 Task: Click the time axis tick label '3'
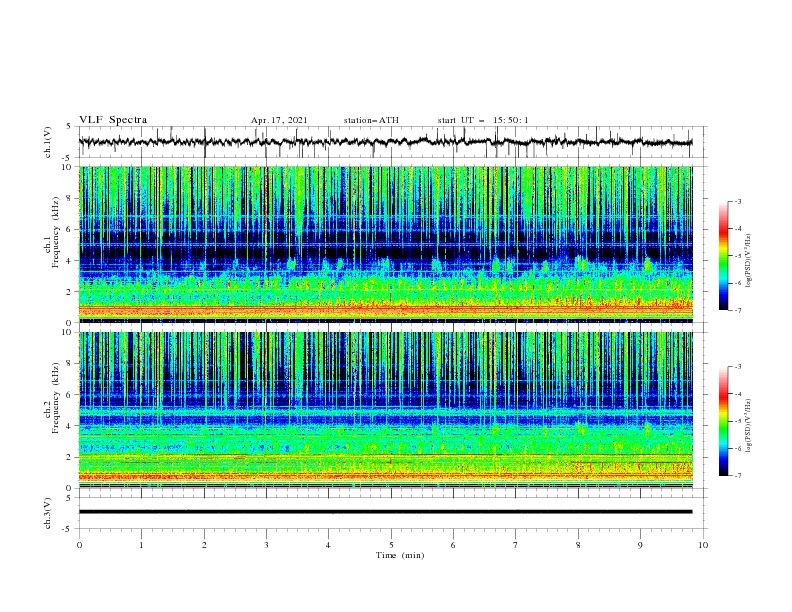[266, 545]
